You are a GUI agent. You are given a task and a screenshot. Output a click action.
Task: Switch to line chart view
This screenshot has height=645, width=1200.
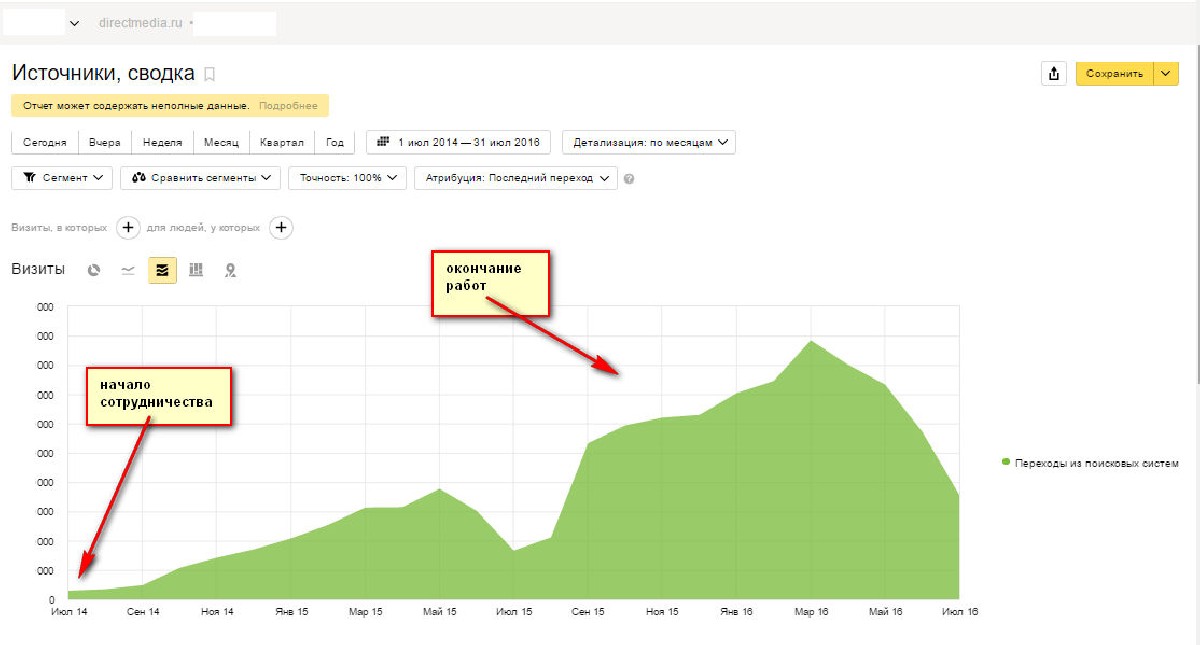[128, 270]
